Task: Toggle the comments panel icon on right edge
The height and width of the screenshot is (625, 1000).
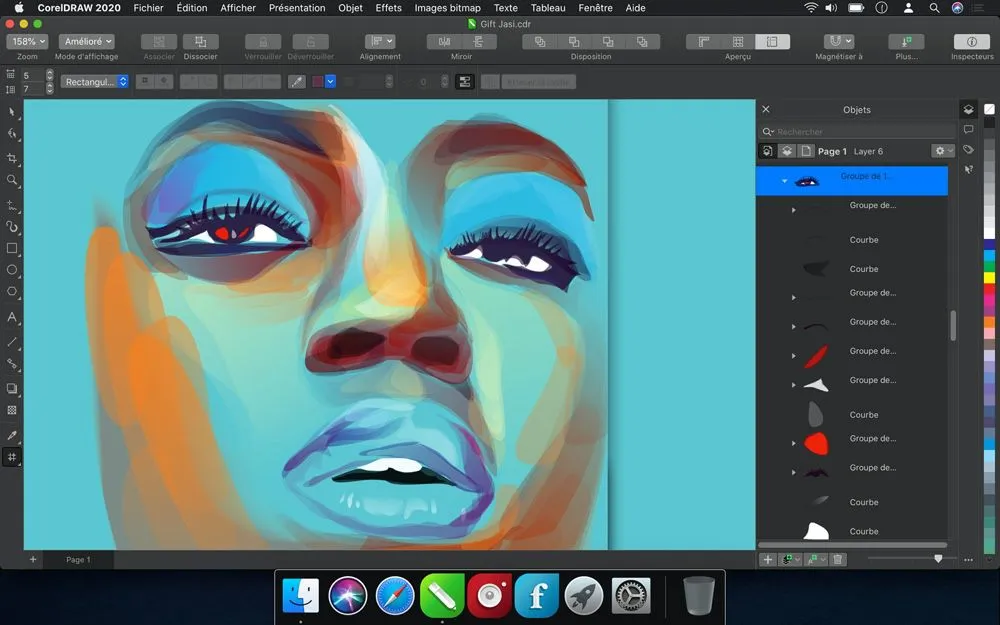Action: pyautogui.click(x=968, y=130)
